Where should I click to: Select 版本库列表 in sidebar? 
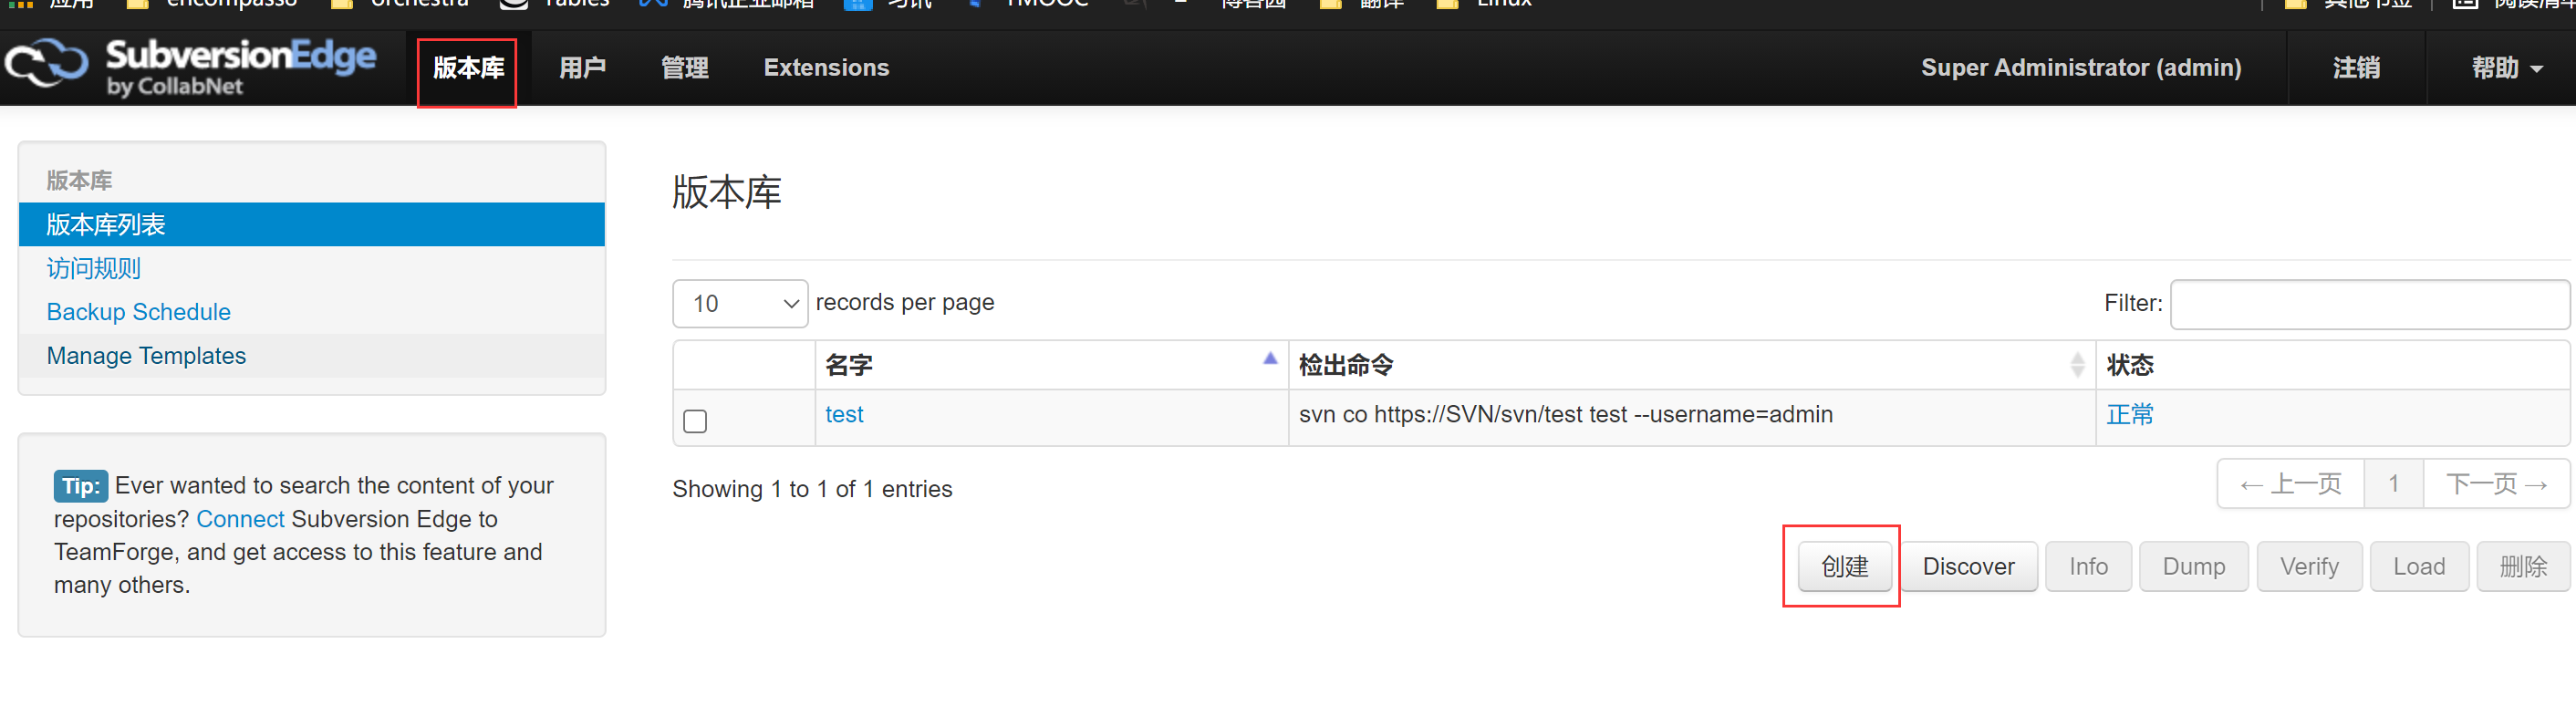click(x=312, y=225)
